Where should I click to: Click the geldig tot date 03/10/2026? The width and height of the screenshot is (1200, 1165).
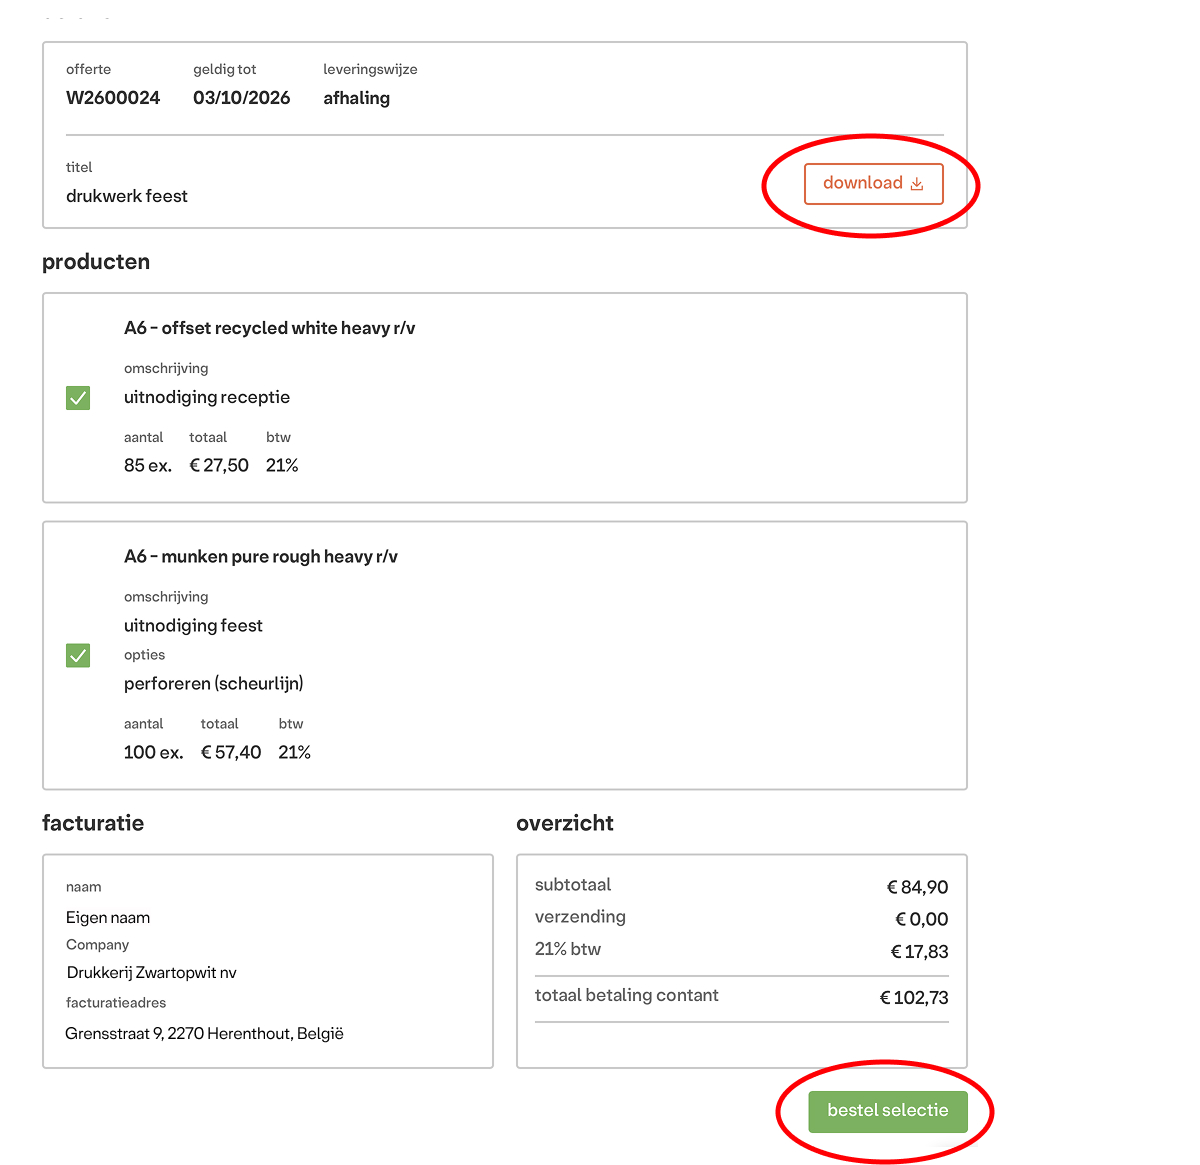pos(242,98)
